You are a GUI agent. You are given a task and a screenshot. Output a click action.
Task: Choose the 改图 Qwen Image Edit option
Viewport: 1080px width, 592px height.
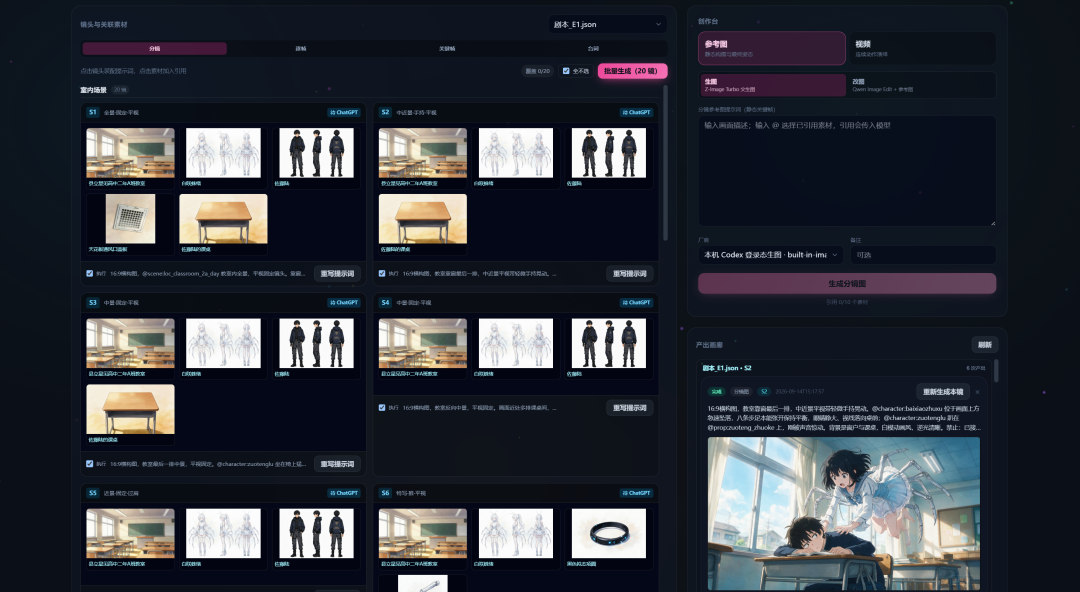point(922,85)
